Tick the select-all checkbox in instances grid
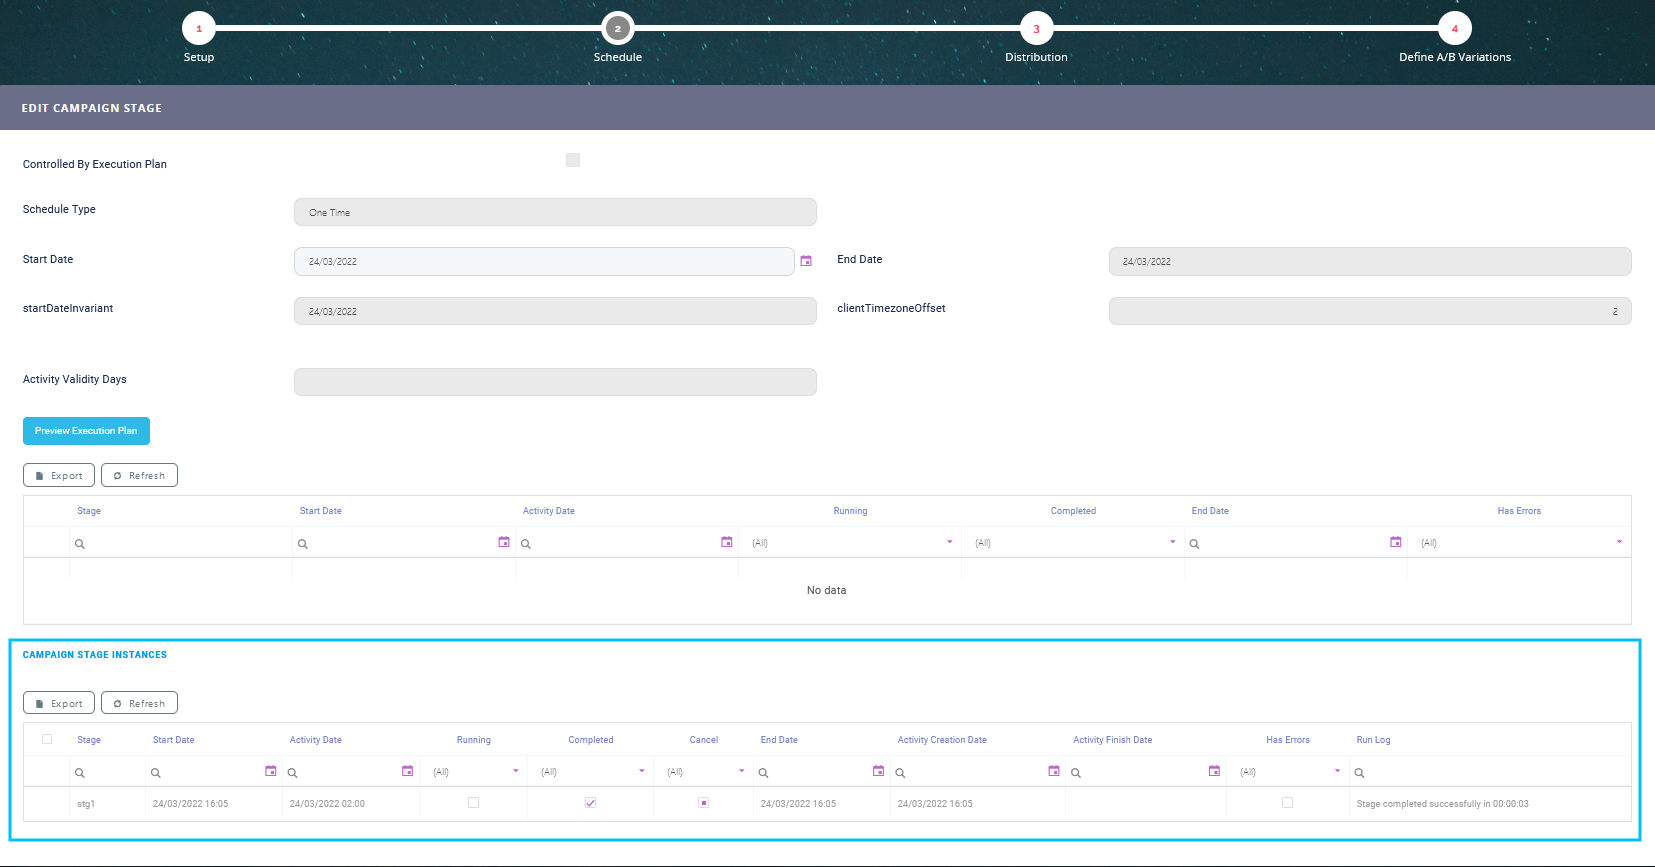 47,739
